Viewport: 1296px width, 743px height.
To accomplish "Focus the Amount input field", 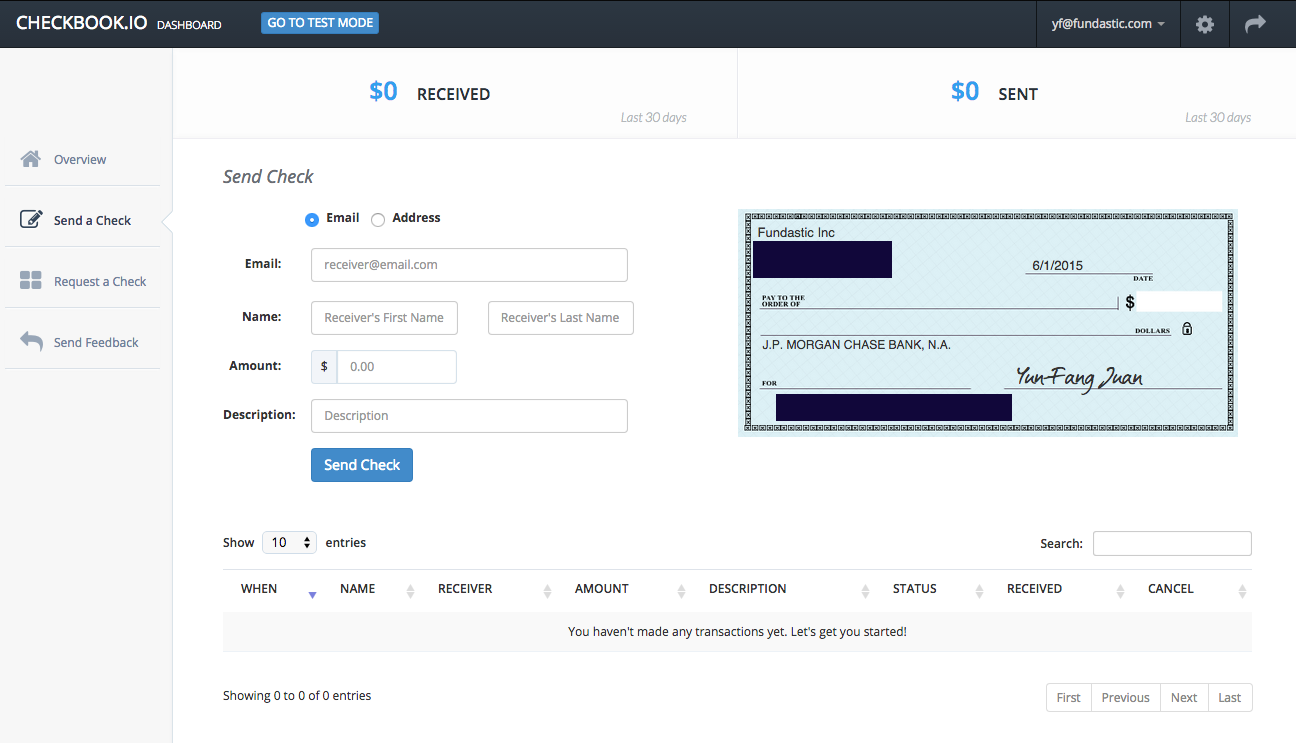I will point(396,367).
